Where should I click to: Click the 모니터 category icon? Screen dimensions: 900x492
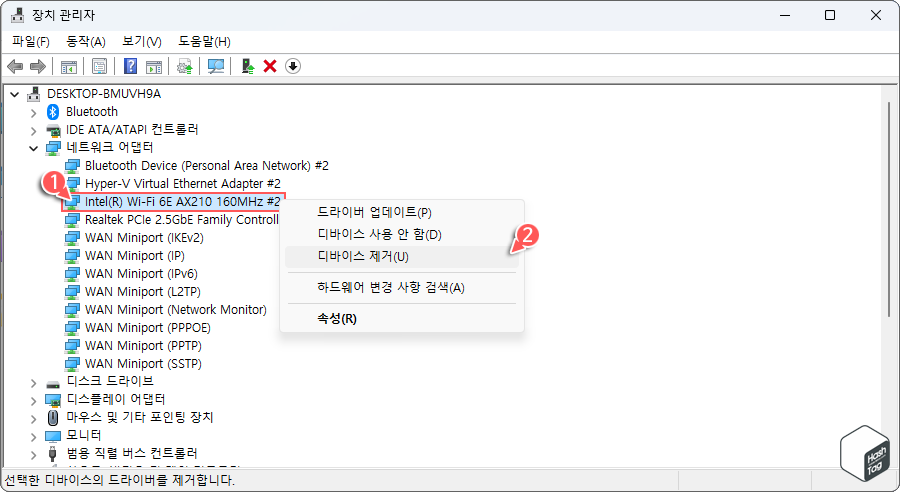coord(53,436)
